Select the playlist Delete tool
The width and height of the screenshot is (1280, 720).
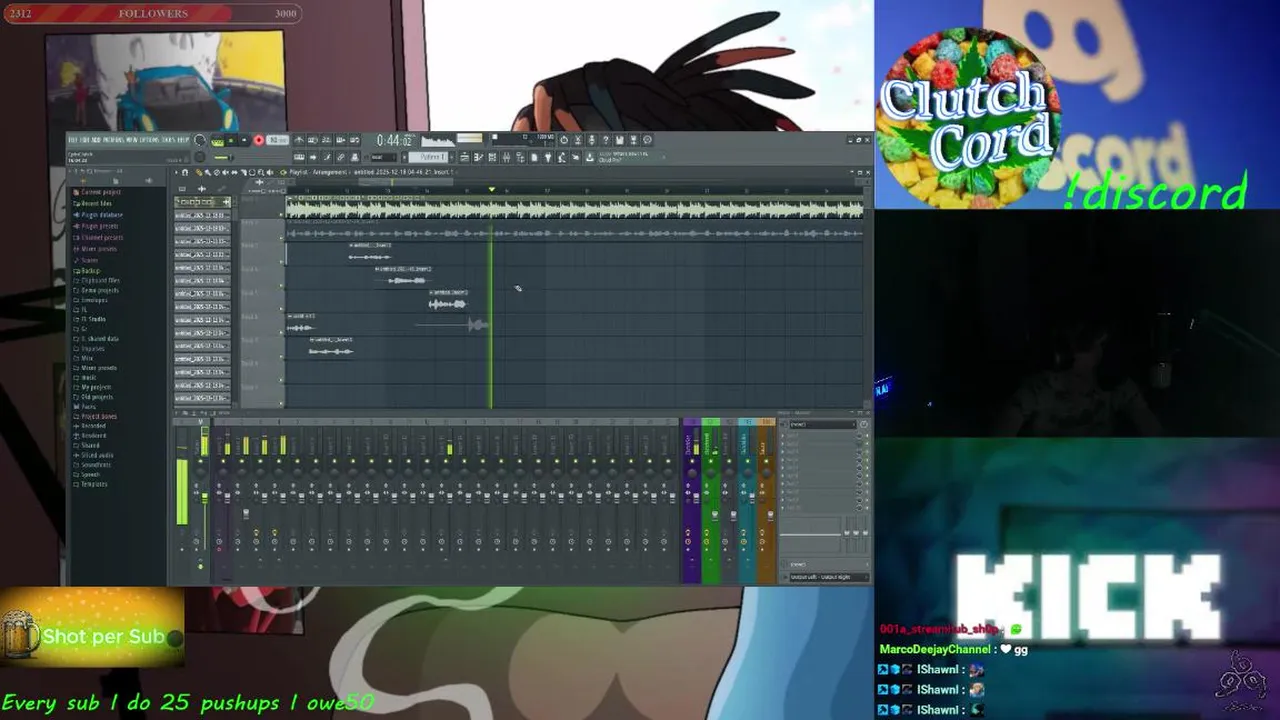point(217,172)
